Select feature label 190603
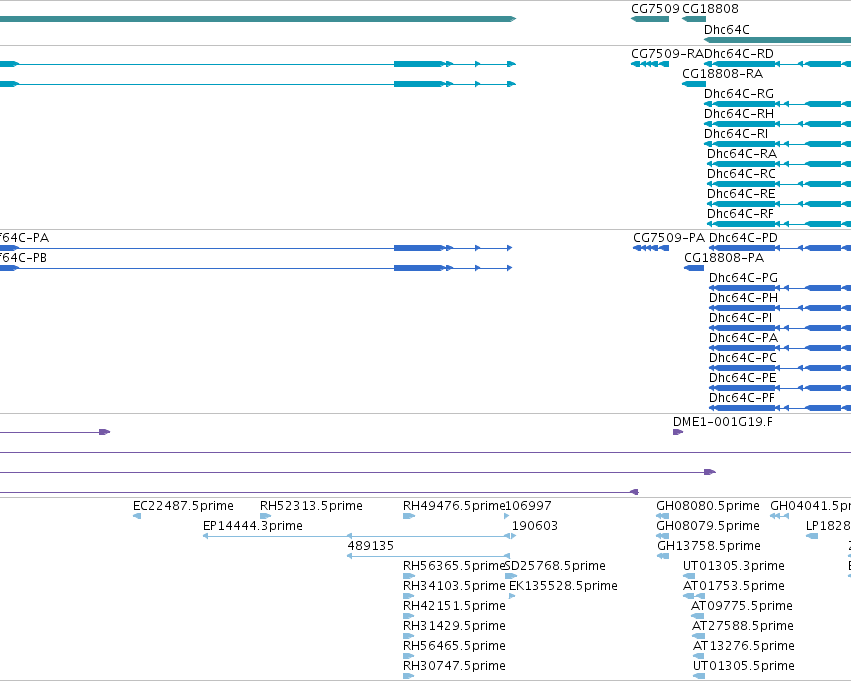The image size is (851, 681). (x=535, y=526)
